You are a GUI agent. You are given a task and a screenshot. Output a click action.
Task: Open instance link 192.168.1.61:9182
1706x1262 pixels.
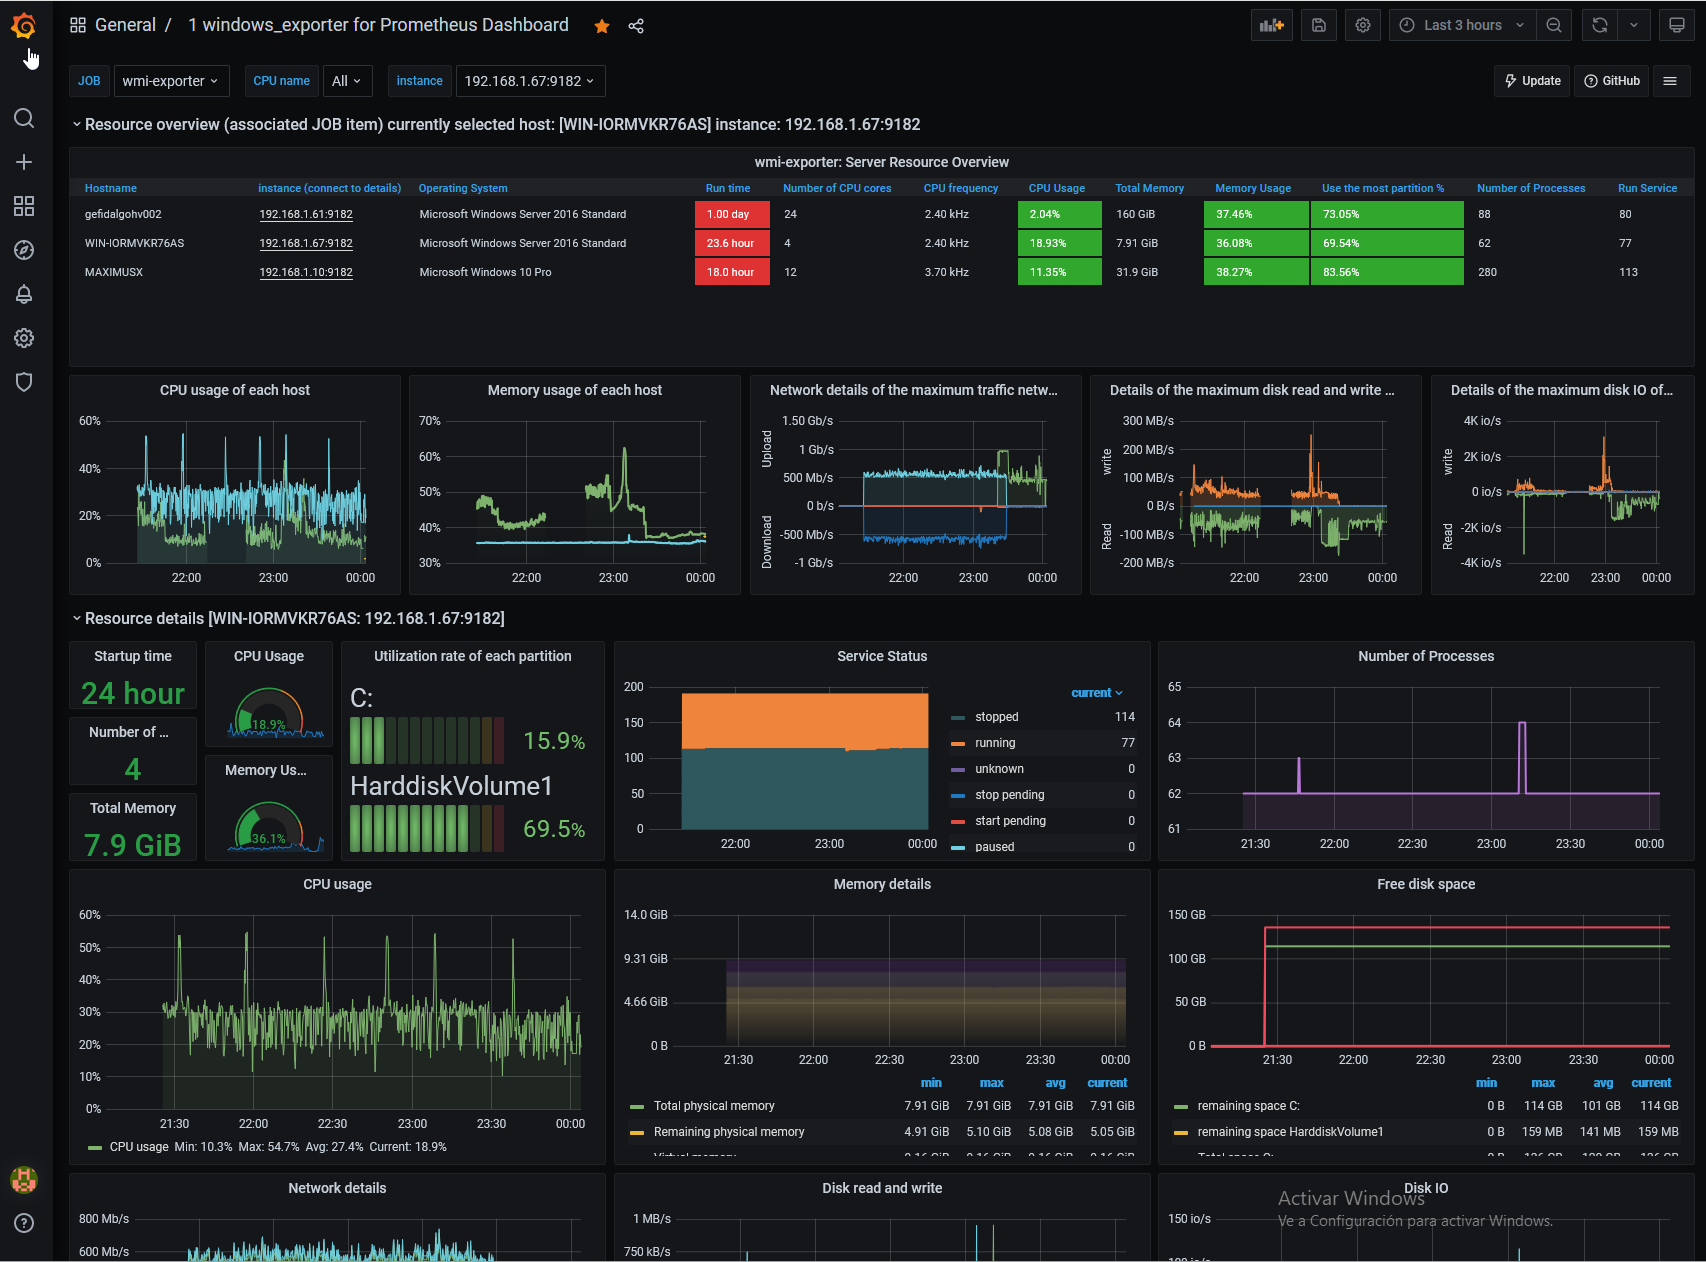click(x=306, y=214)
